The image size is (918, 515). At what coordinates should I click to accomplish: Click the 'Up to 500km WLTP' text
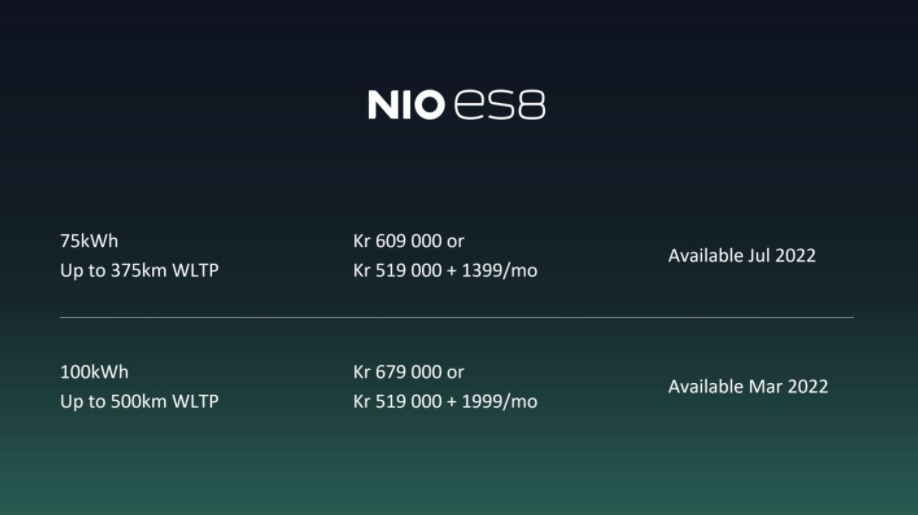pos(139,402)
